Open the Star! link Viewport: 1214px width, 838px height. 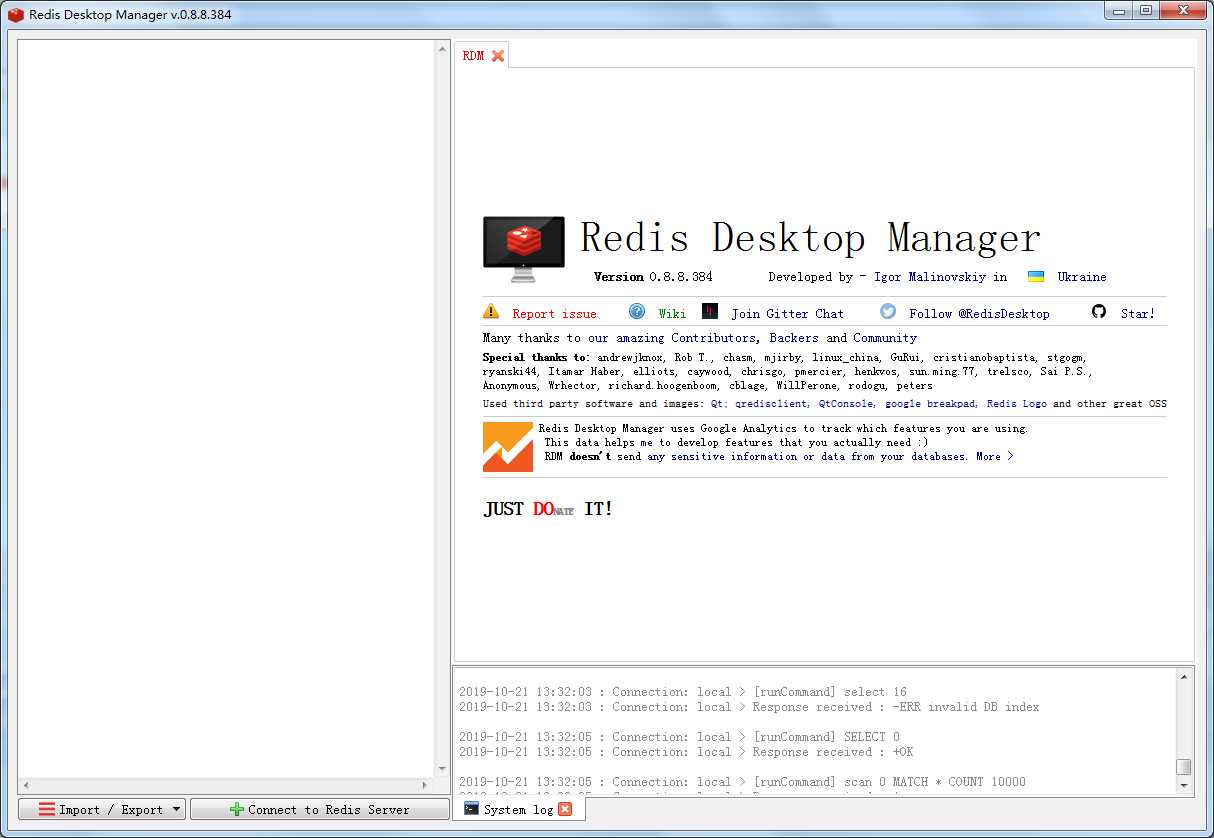coord(1137,313)
